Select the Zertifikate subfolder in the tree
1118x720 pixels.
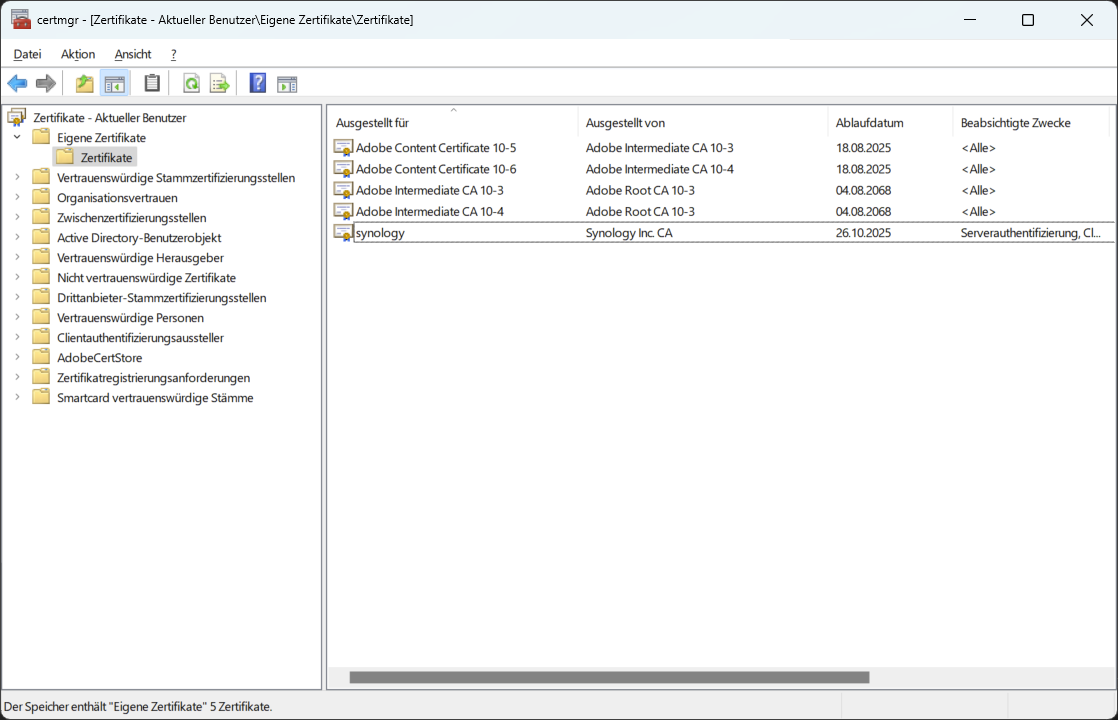[106, 158]
